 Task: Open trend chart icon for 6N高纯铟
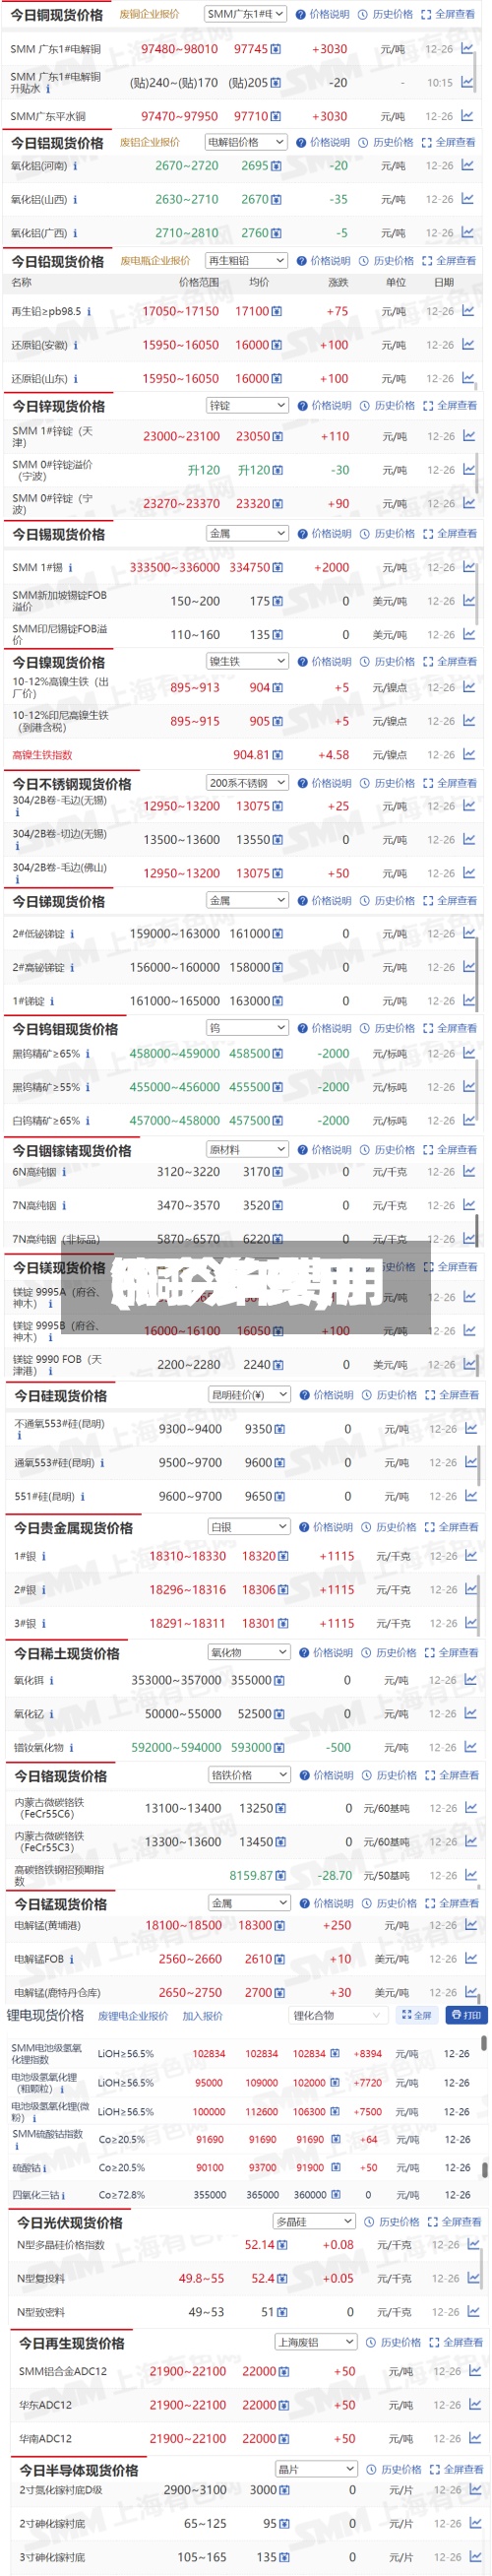[469, 1172]
